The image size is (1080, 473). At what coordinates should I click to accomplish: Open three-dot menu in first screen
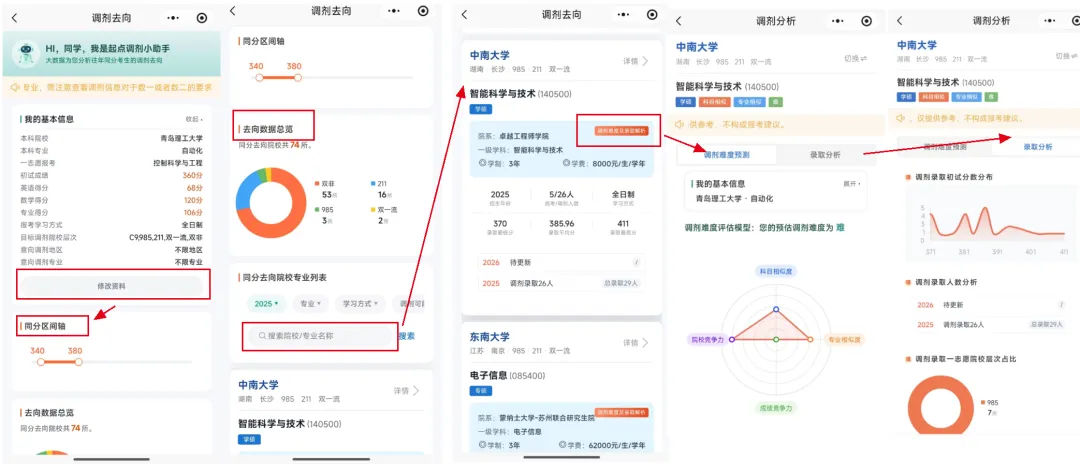(174, 18)
